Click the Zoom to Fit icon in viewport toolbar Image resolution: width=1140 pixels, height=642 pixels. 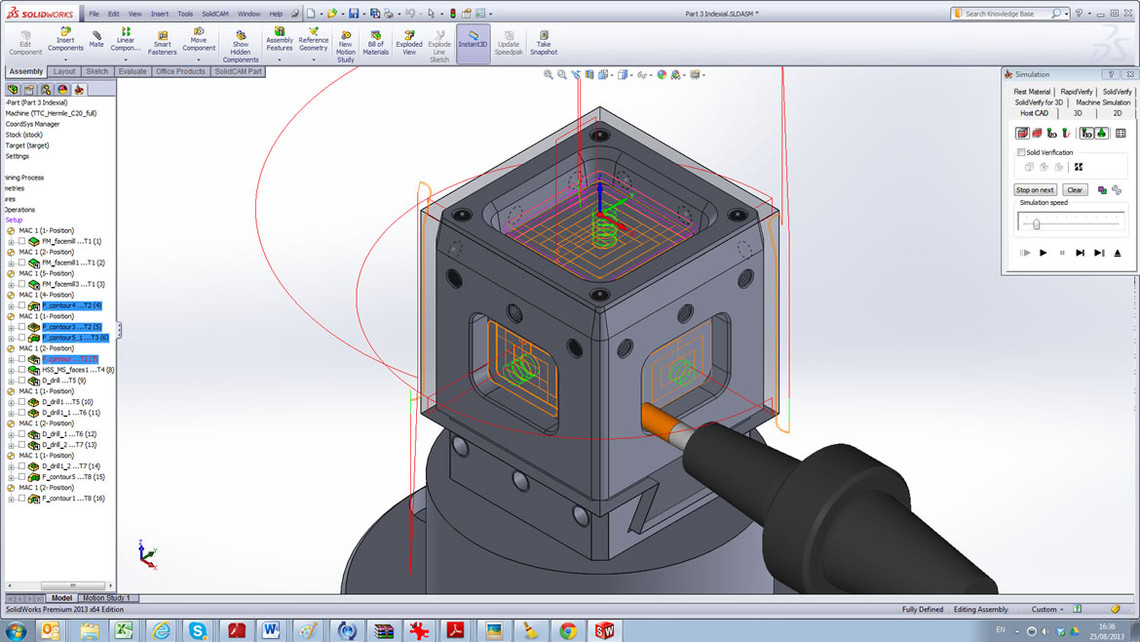tap(548, 74)
